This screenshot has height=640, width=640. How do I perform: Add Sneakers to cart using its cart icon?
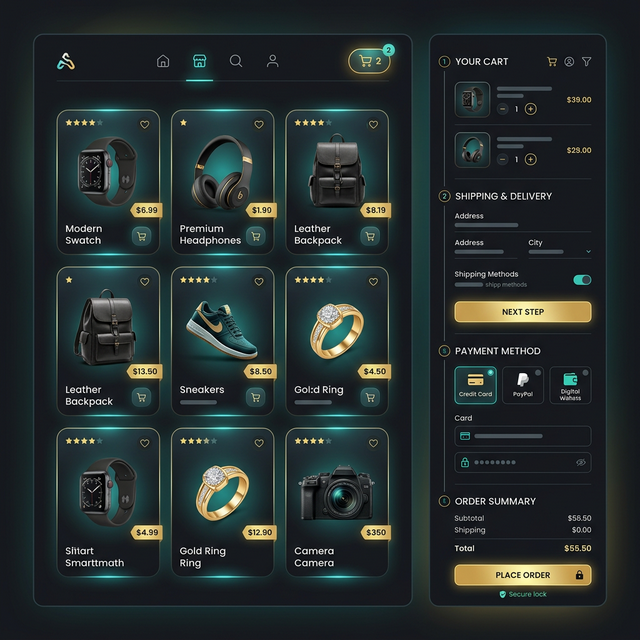255,397
